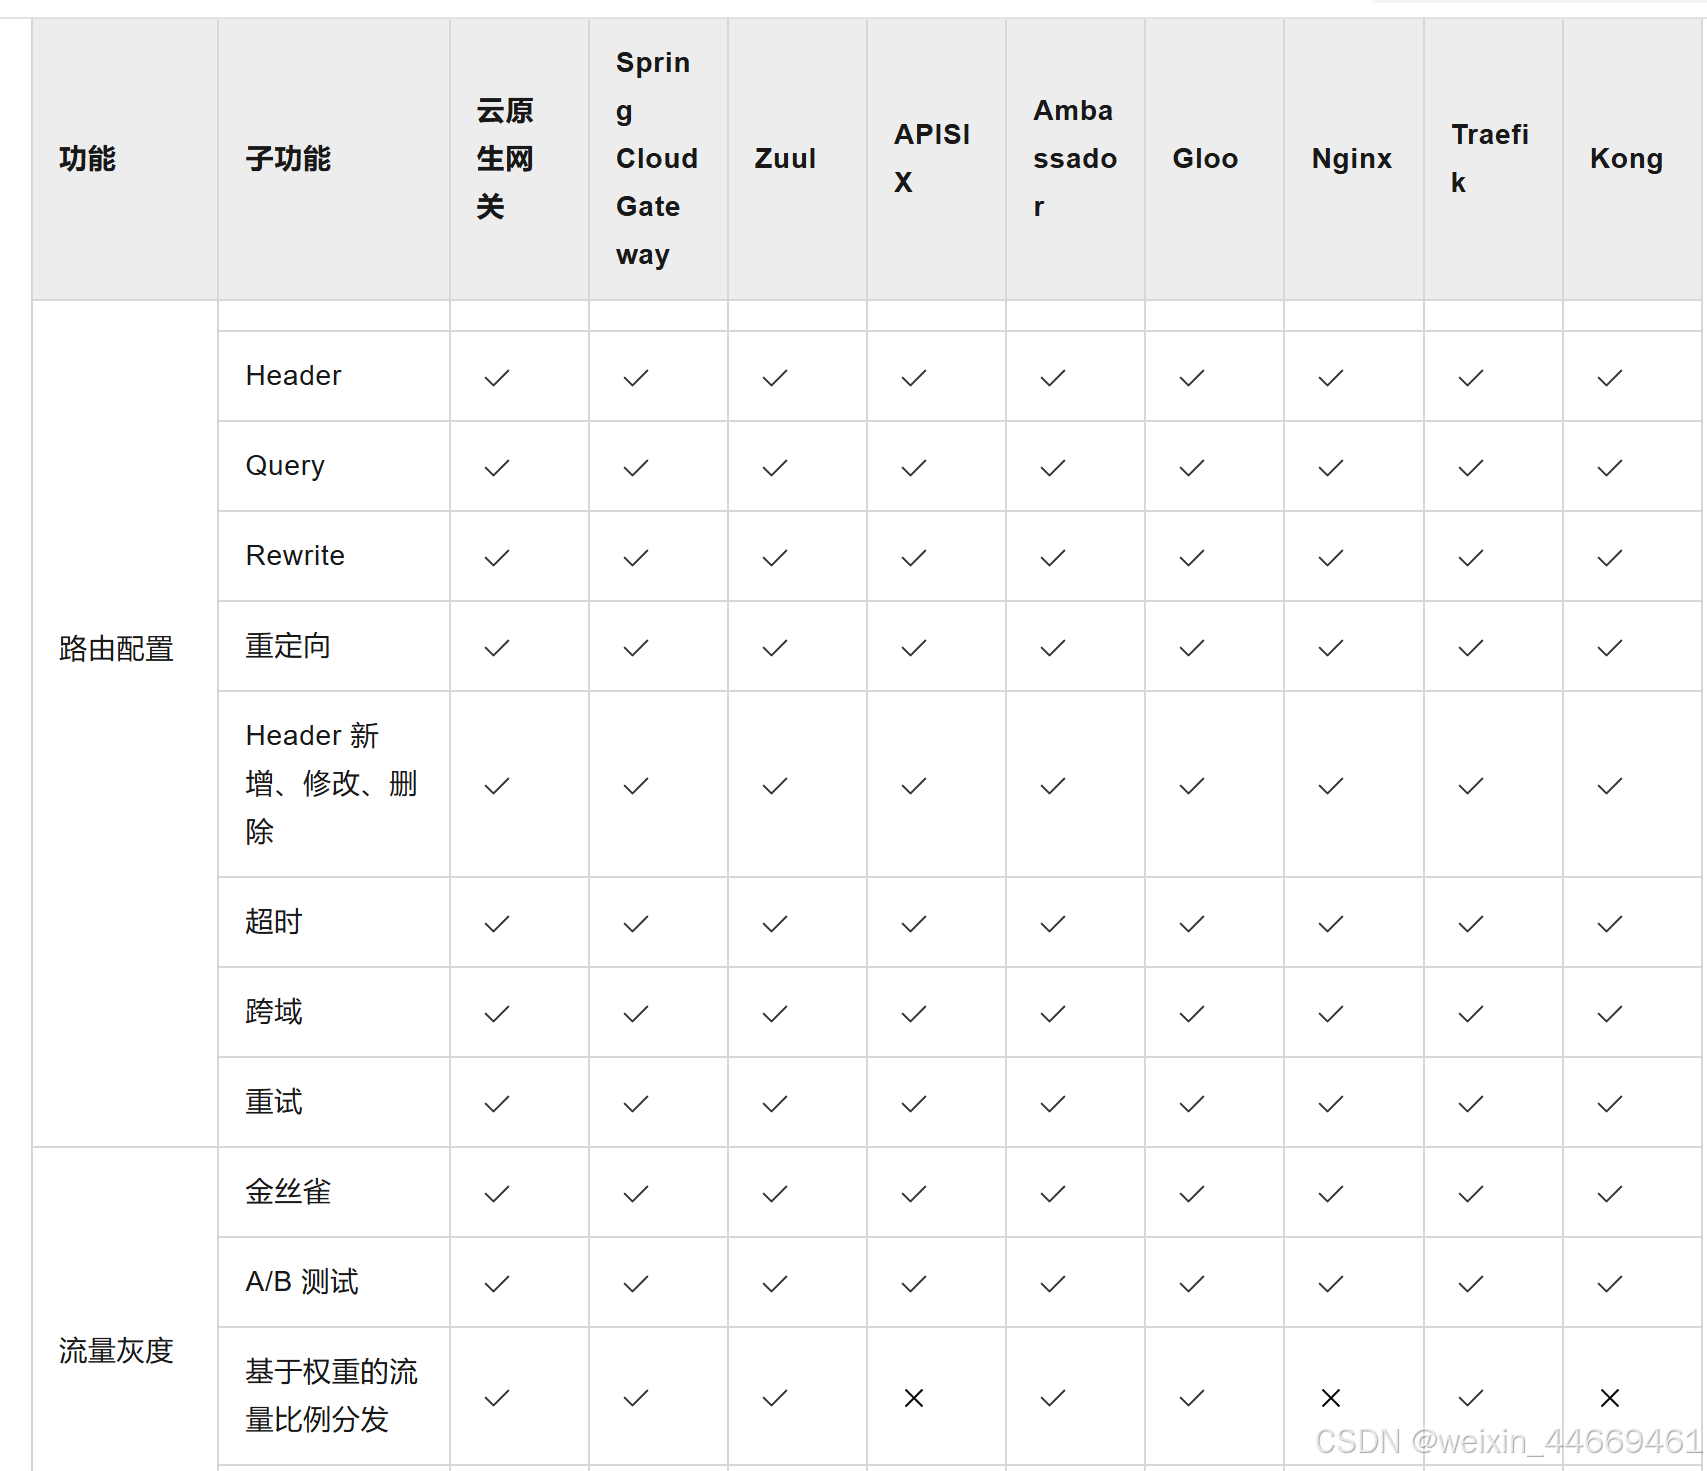1707x1471 pixels.
Task: Click weighted traffic checkmark under Traefik
Action: point(1471,1398)
